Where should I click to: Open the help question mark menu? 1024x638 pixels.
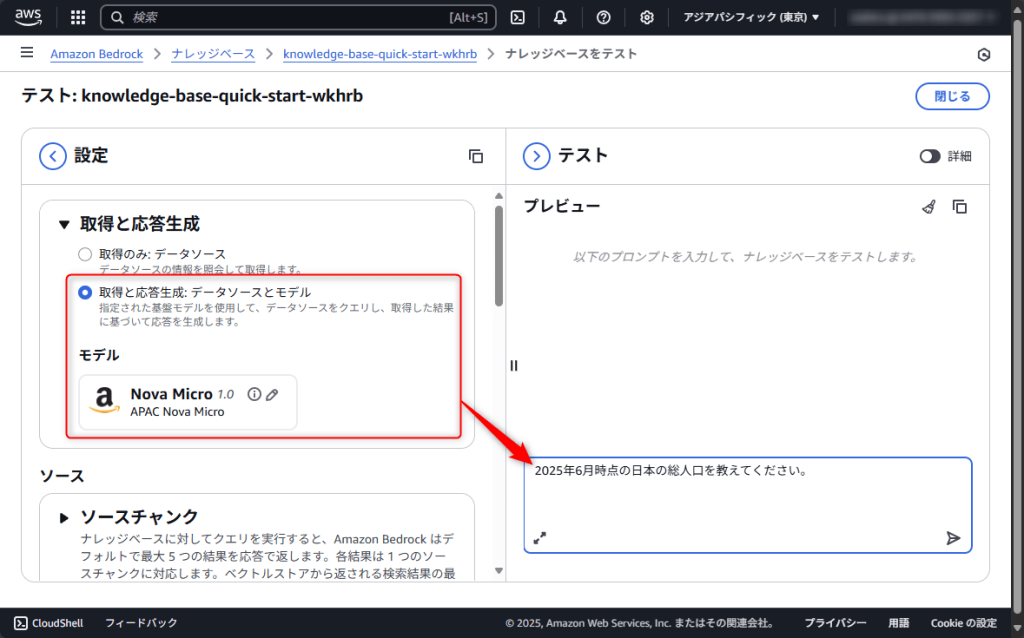pyautogui.click(x=603, y=18)
